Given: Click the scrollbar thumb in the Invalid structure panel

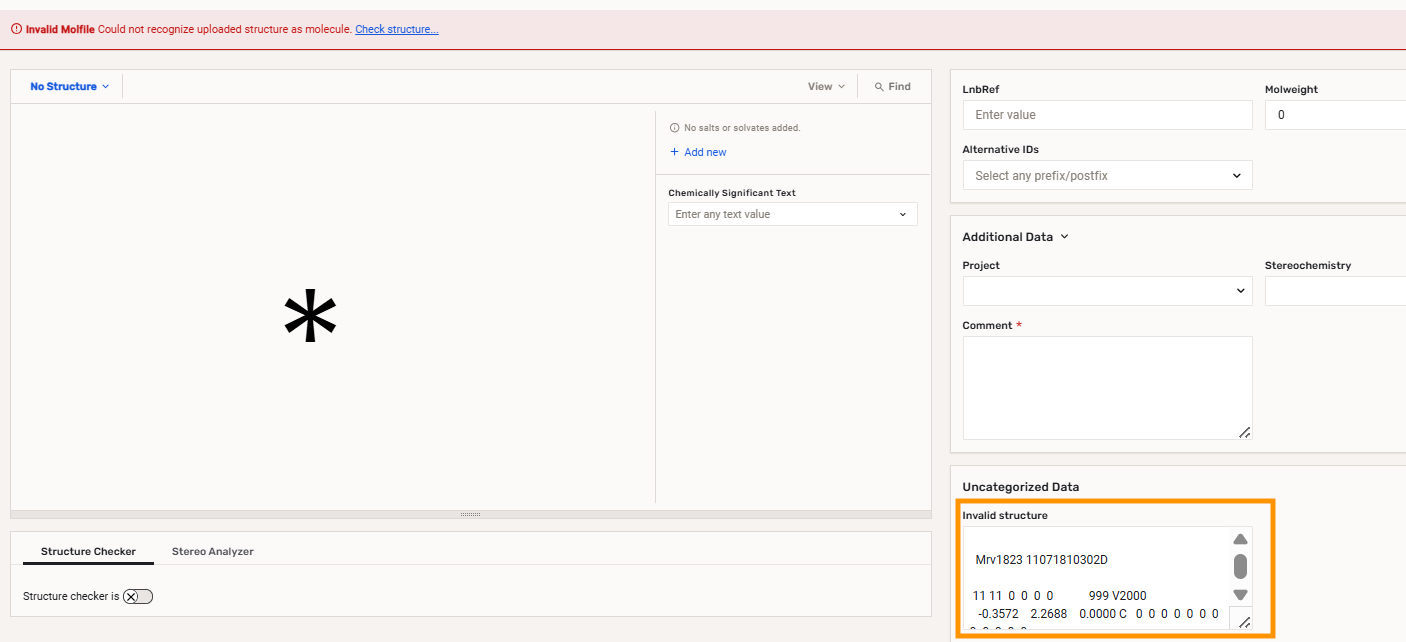Looking at the screenshot, I should click(x=1240, y=566).
